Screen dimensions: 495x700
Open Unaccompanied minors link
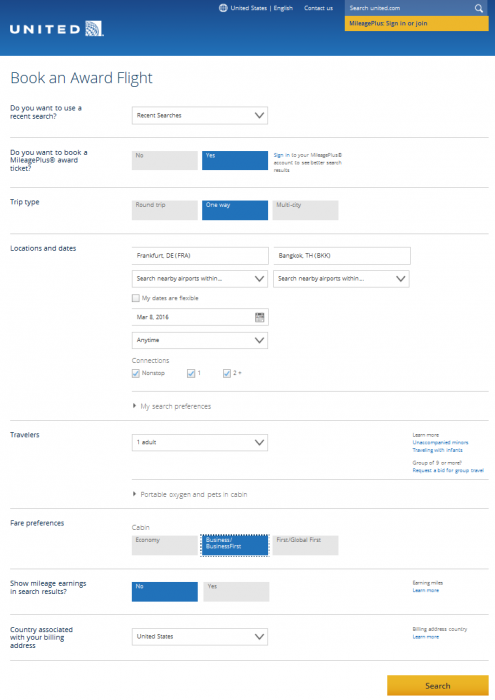click(440, 442)
